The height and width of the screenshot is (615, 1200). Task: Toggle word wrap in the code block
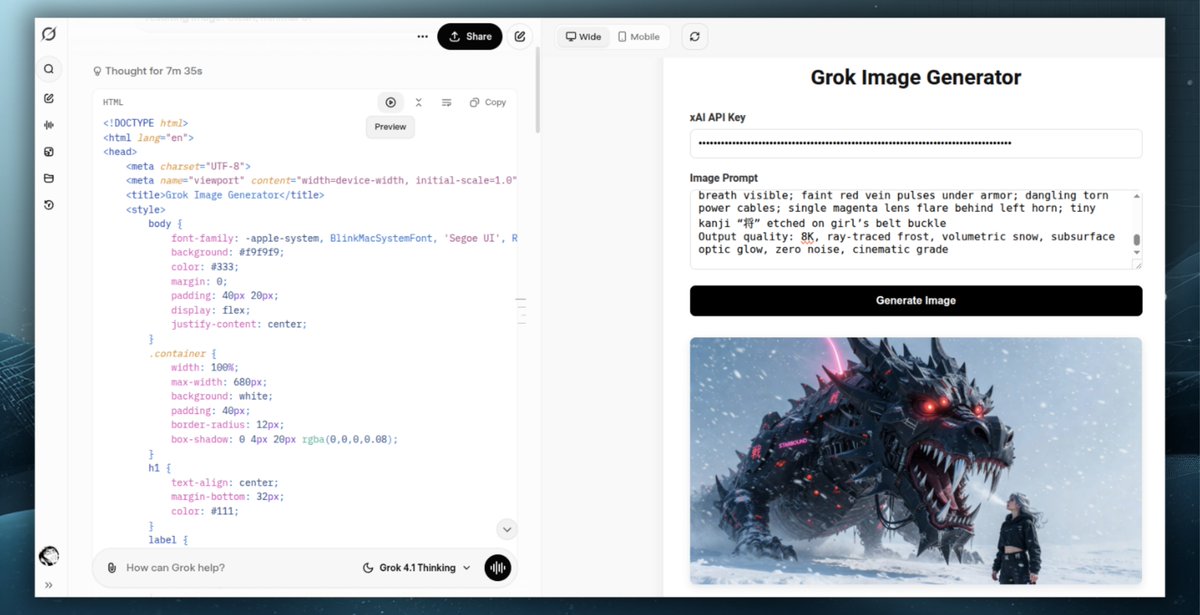(446, 102)
